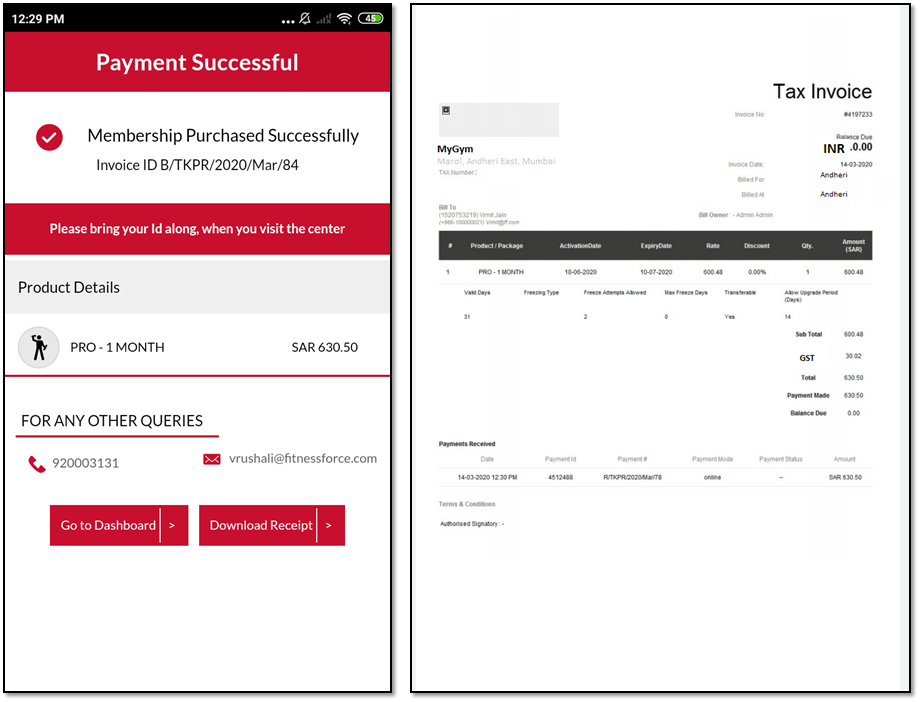This screenshot has width=920, height=702.
Task: Click the Authorised Signatory line
Action: (472, 524)
